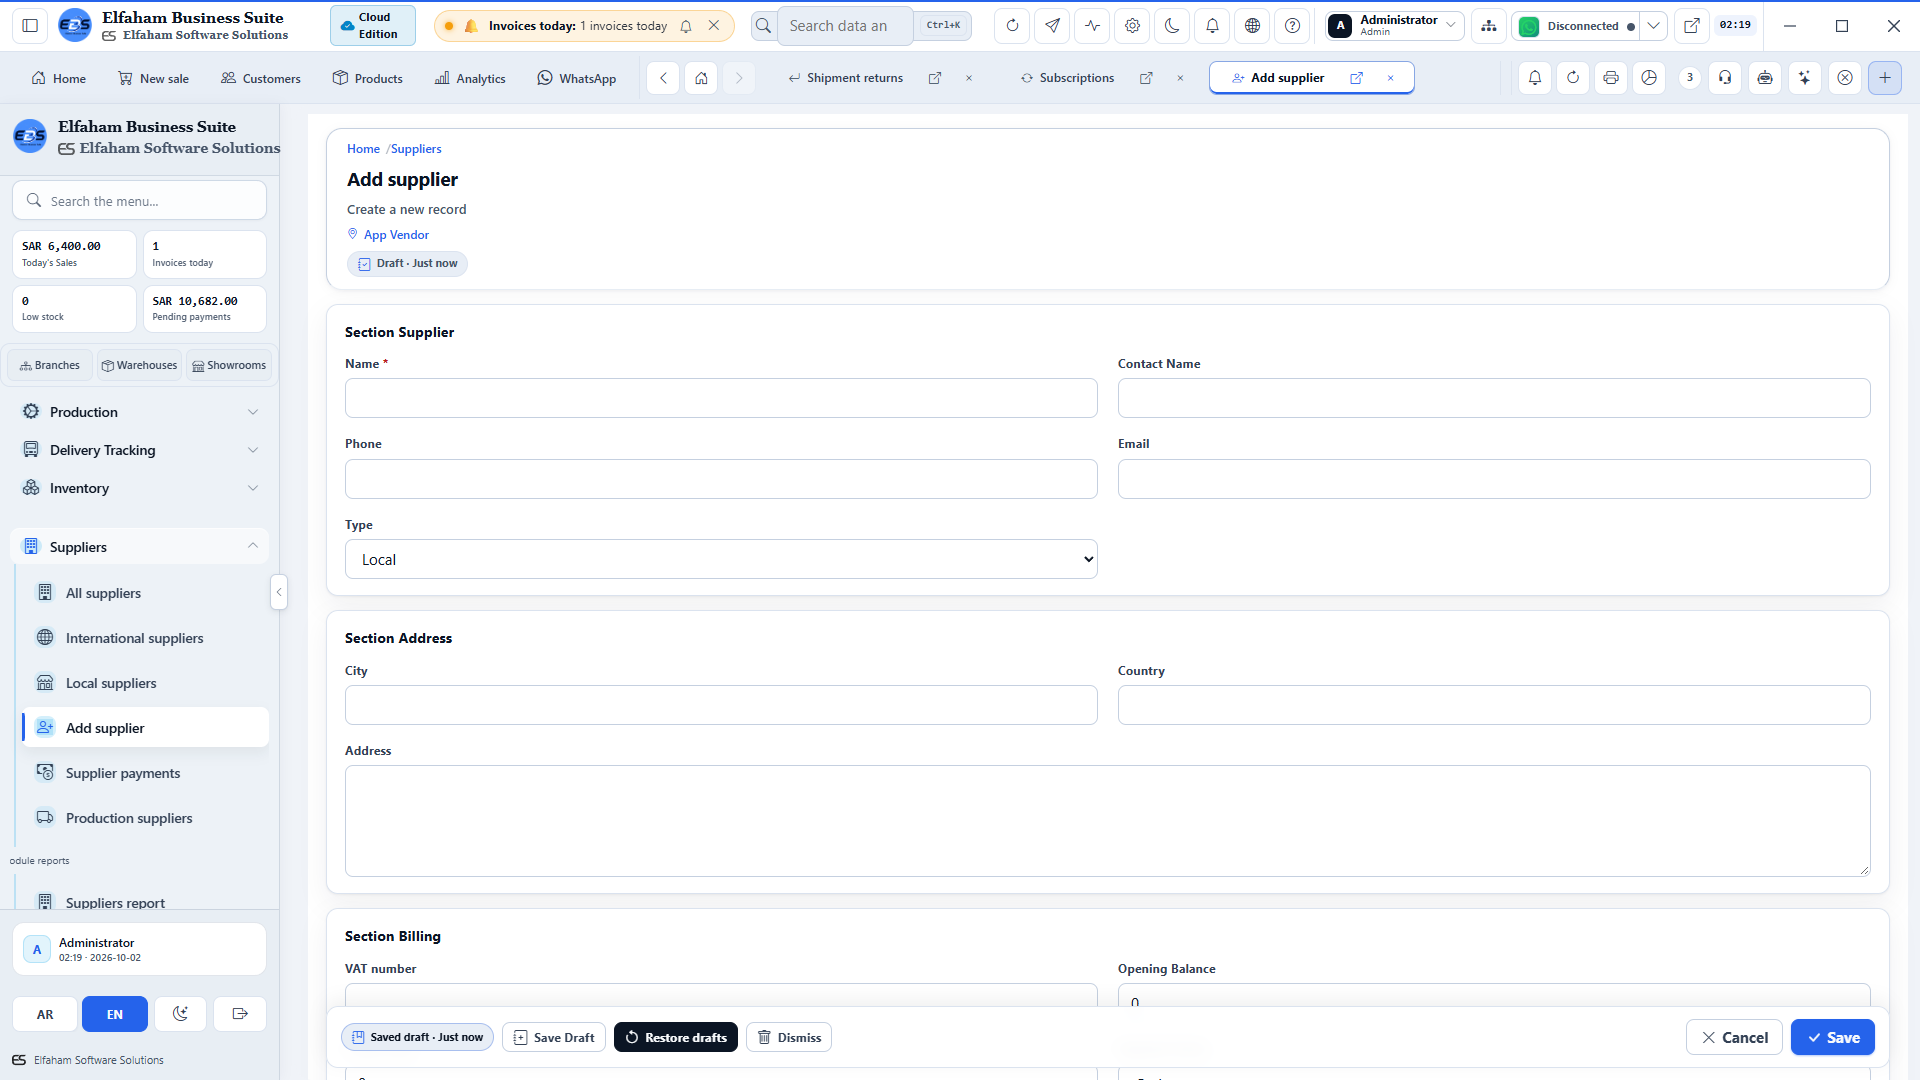Screen dimensions: 1920x1080
Task: Open the network hierarchy icon
Action: point(1489,26)
